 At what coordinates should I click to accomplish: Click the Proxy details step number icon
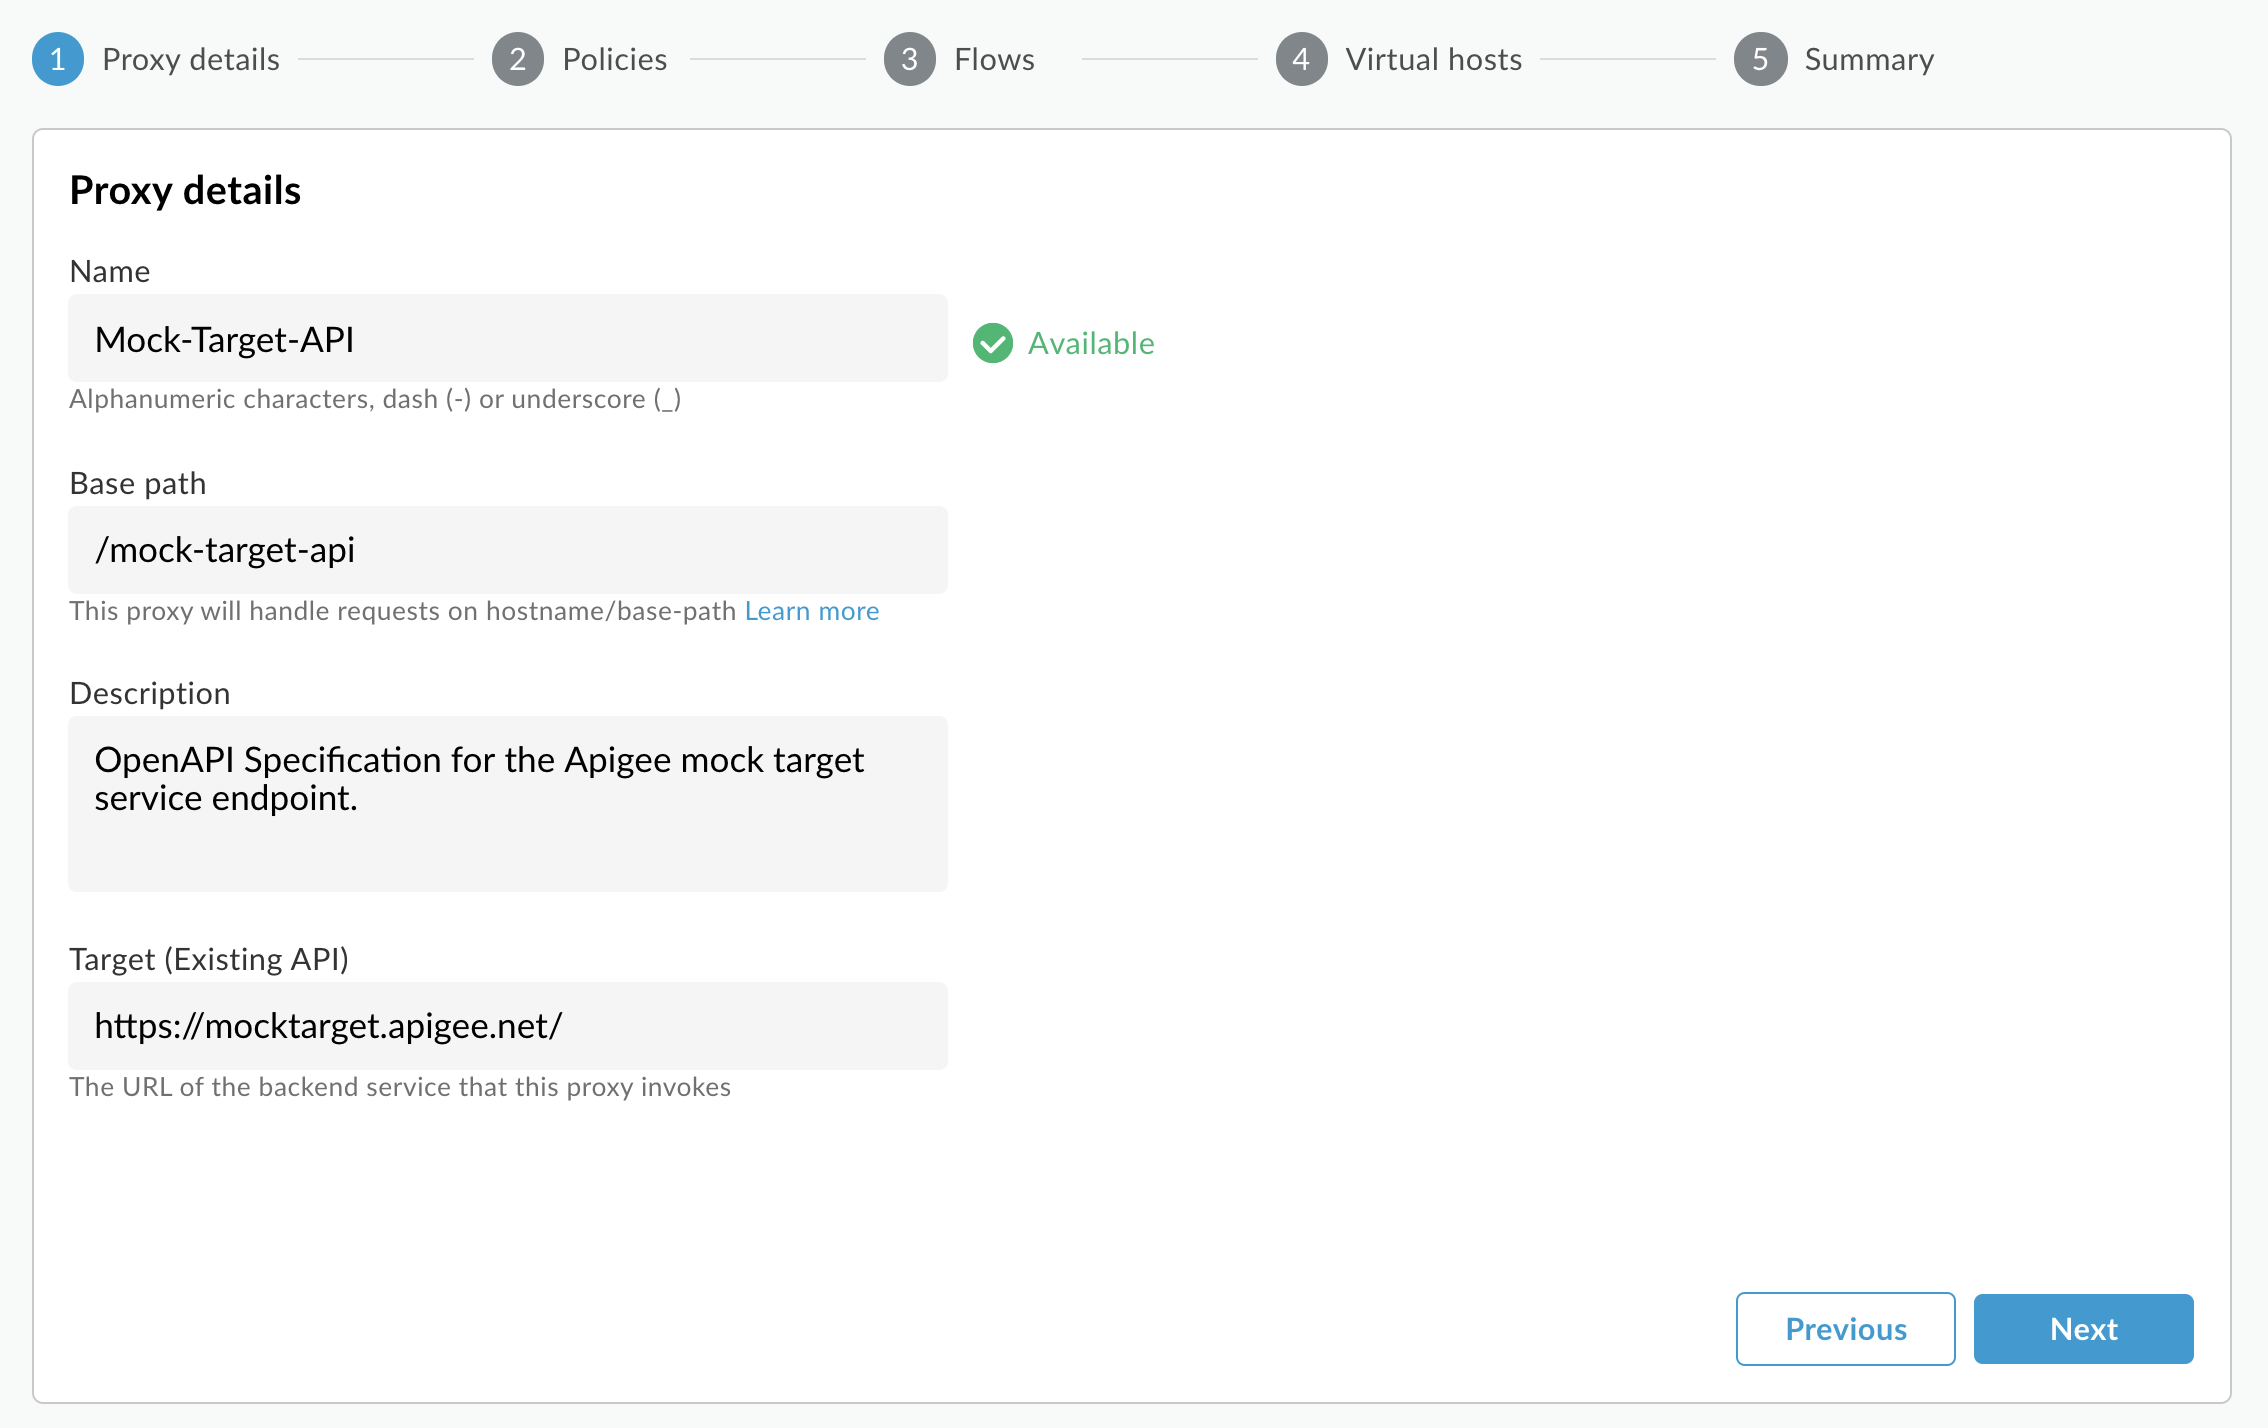click(56, 59)
